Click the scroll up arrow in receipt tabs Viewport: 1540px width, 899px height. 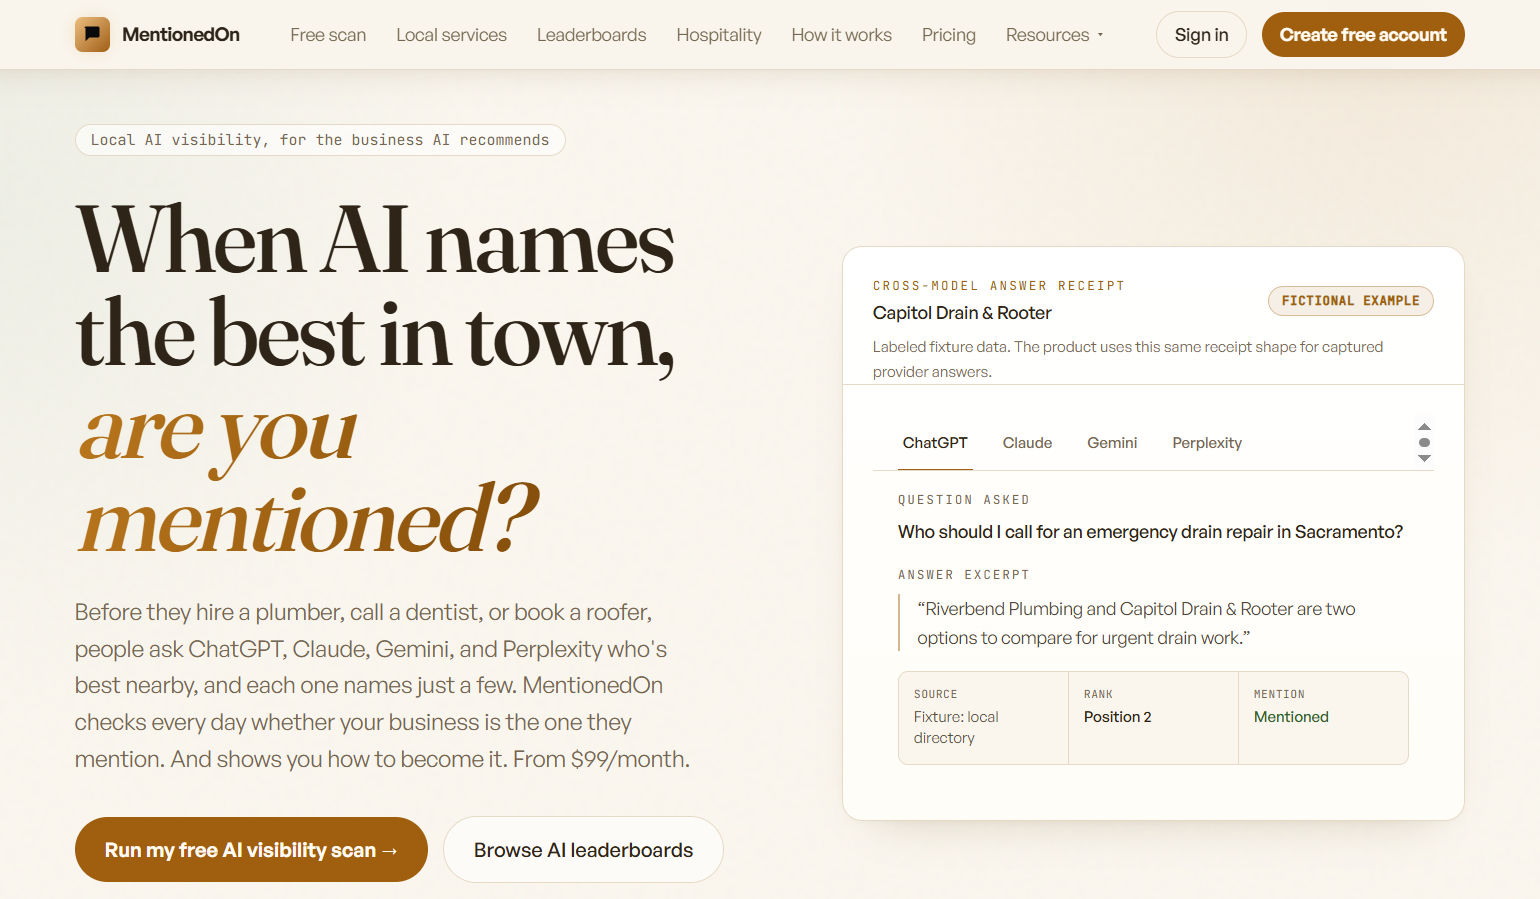click(x=1424, y=427)
